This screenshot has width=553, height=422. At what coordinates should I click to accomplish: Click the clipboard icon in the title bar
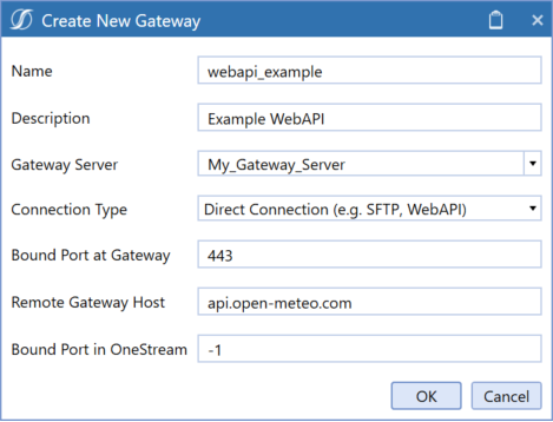[x=496, y=20]
